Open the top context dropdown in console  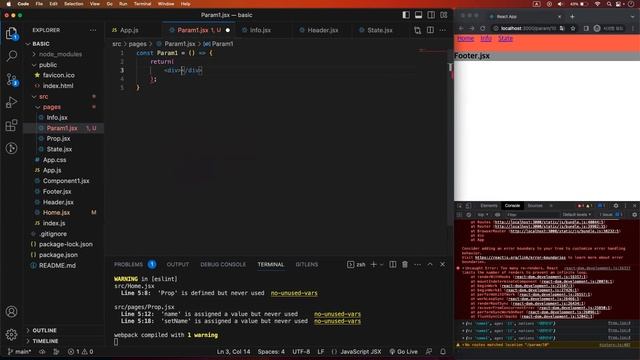483,215
